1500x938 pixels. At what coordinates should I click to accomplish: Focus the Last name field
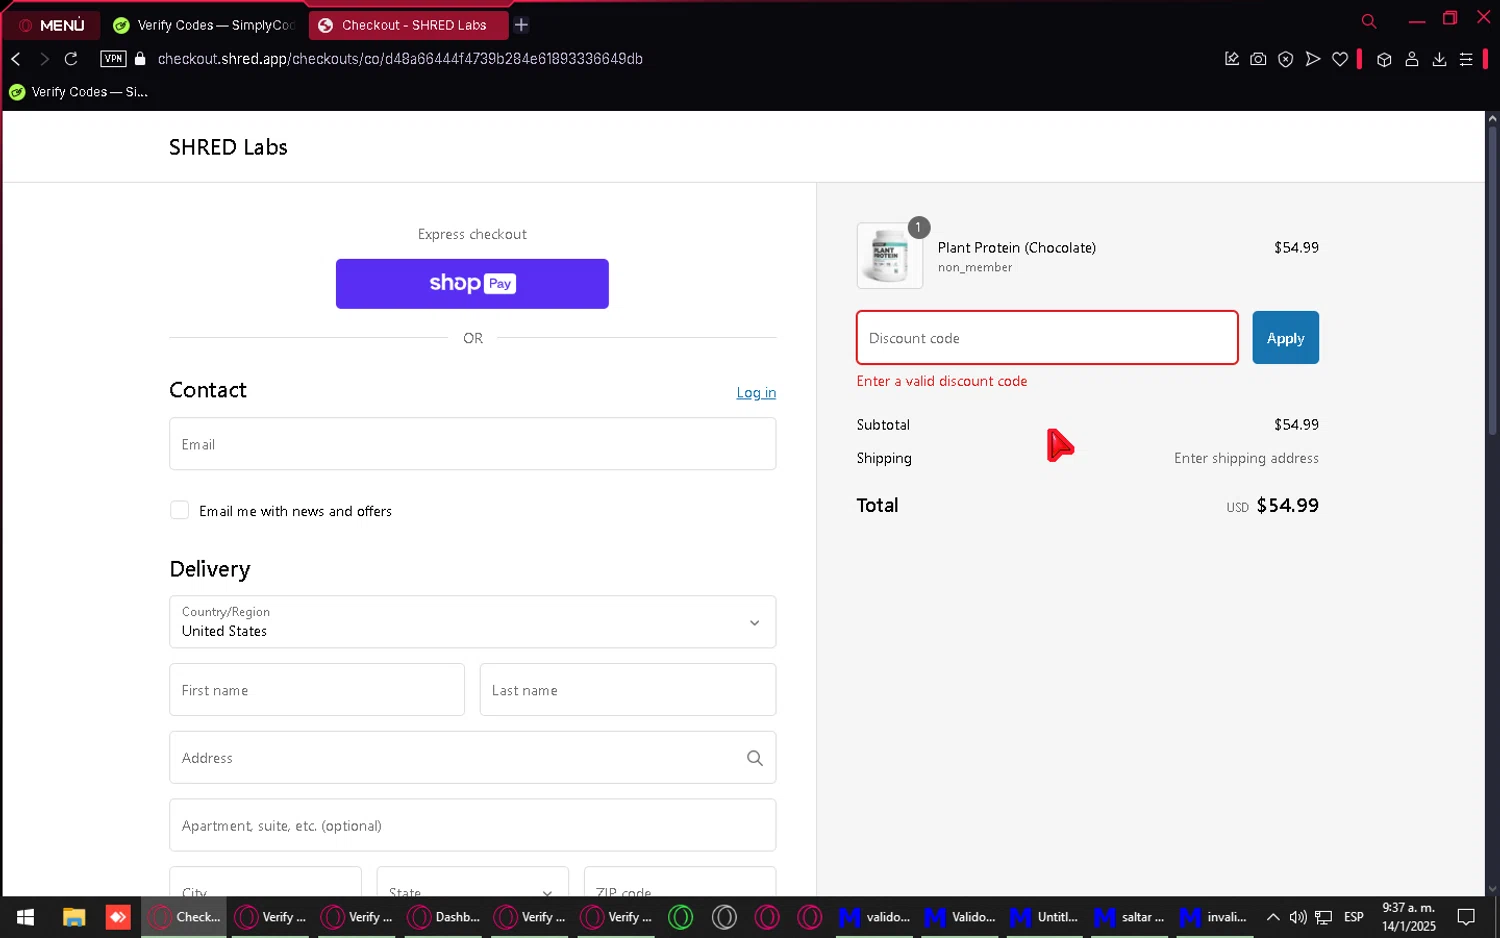click(628, 690)
